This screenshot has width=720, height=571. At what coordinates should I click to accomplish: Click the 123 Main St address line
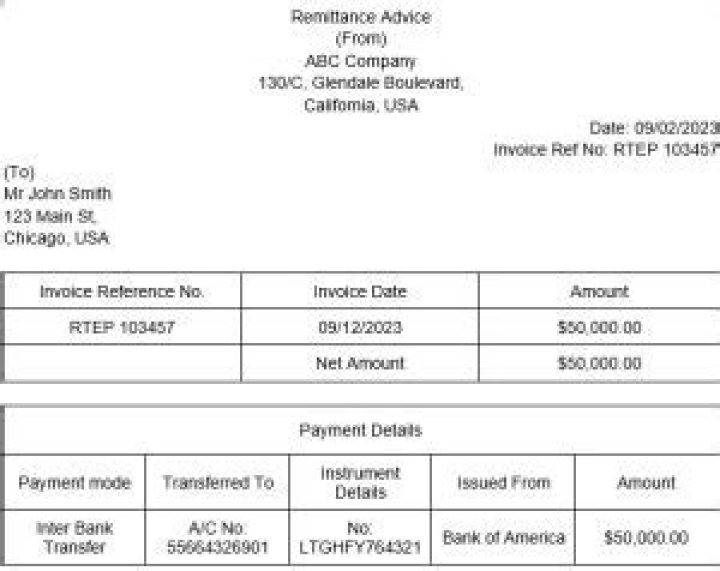[51, 215]
